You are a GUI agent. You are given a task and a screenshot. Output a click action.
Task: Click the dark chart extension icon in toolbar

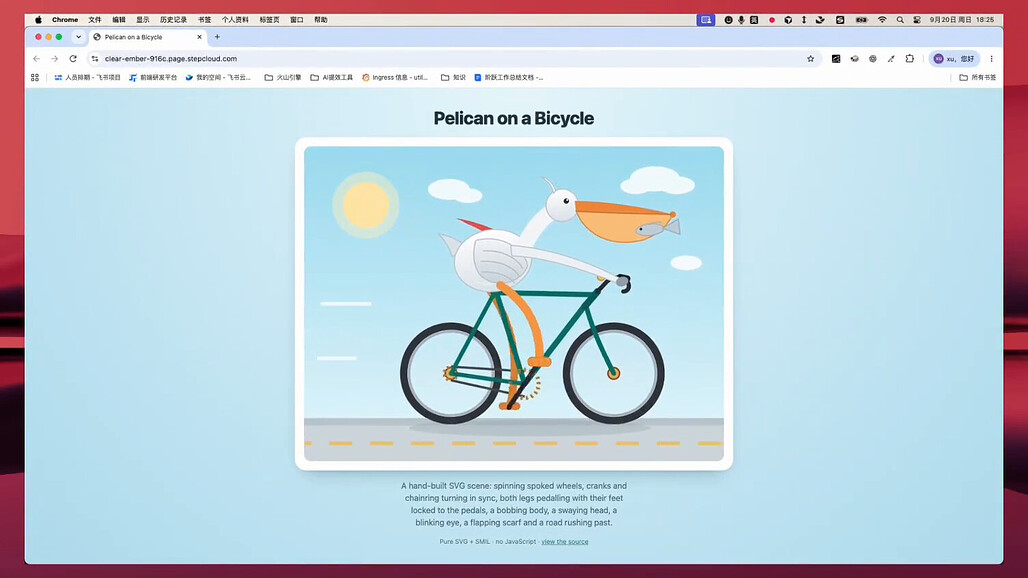(x=836, y=59)
